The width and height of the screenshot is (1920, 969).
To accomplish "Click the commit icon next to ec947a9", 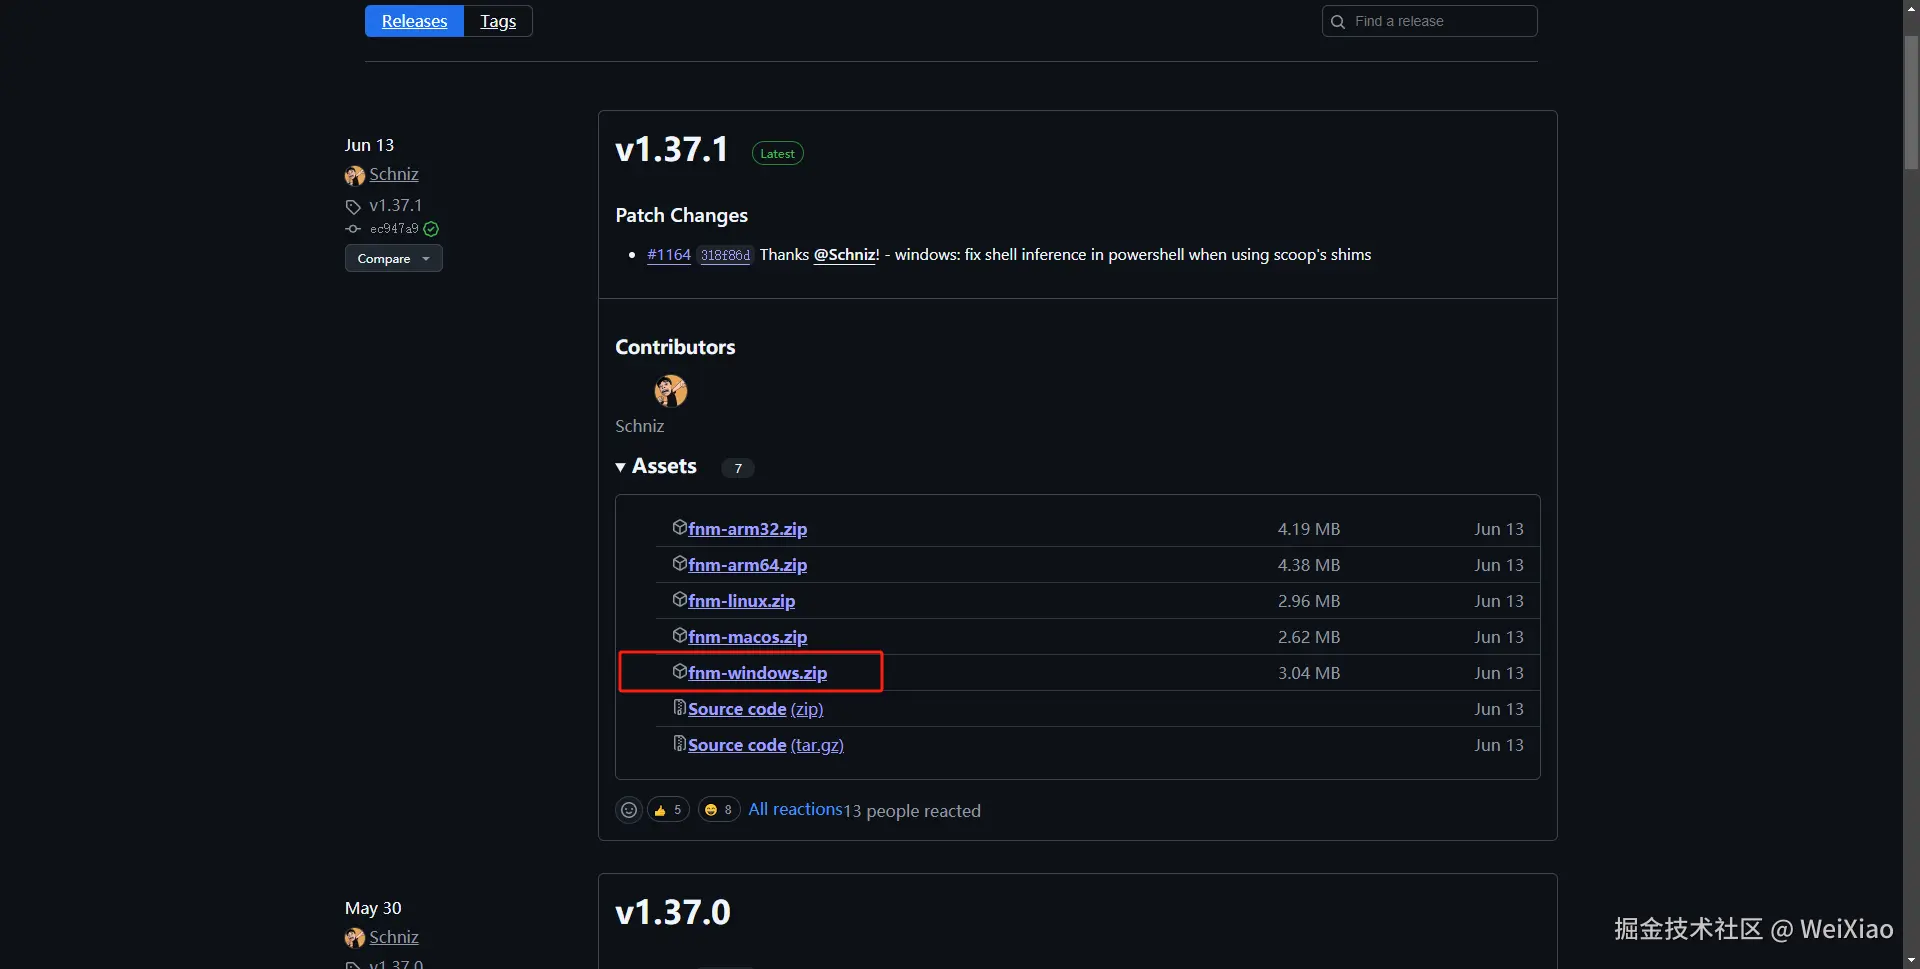I will point(353,229).
